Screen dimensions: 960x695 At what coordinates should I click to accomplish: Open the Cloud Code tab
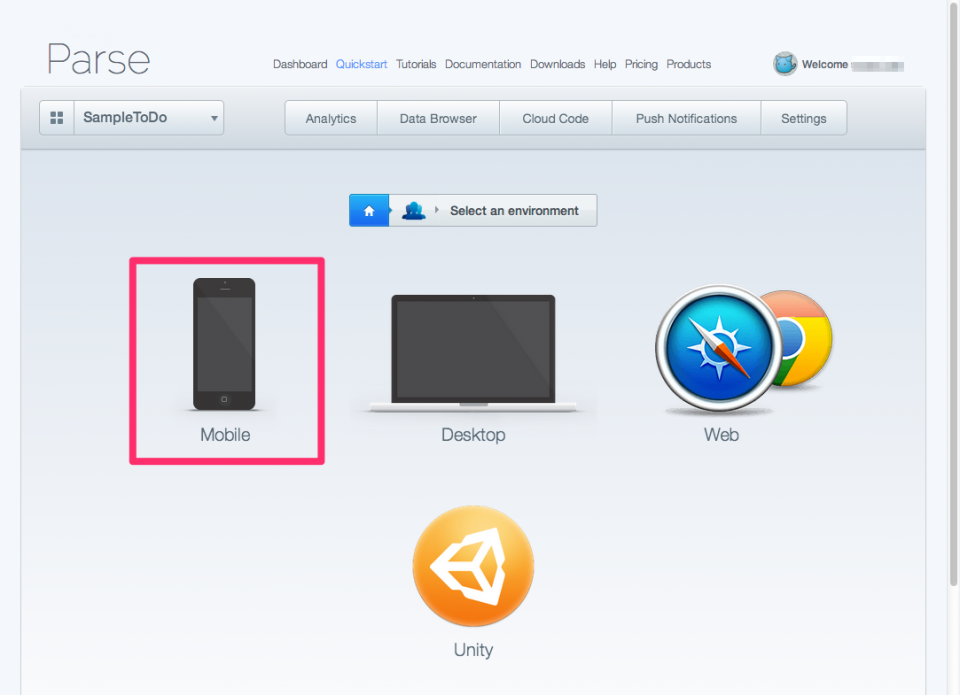point(555,118)
